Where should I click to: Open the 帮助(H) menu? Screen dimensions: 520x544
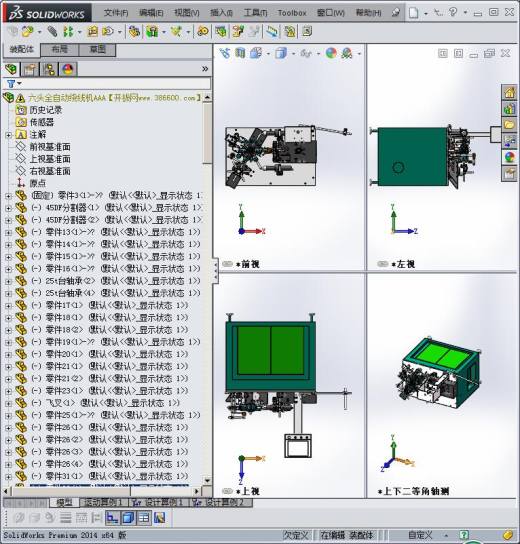368,13
